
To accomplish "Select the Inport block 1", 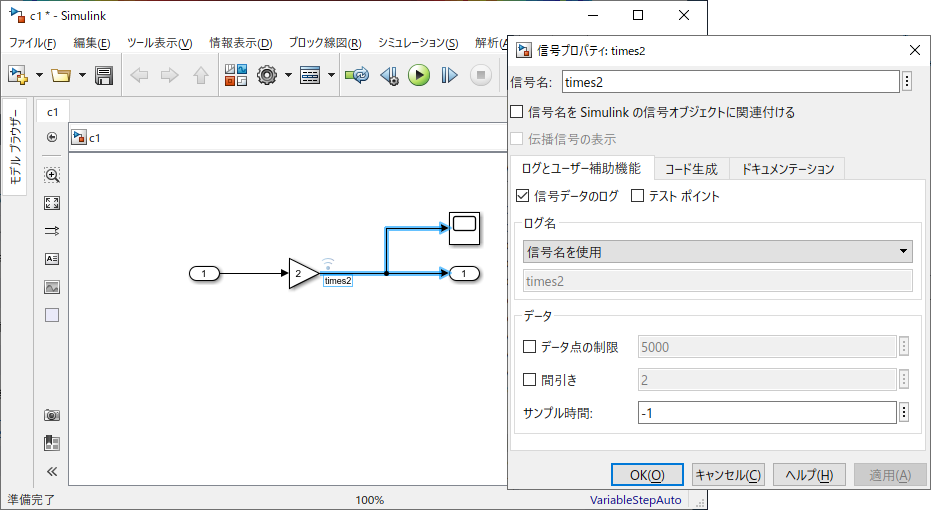I will click(x=204, y=274).
